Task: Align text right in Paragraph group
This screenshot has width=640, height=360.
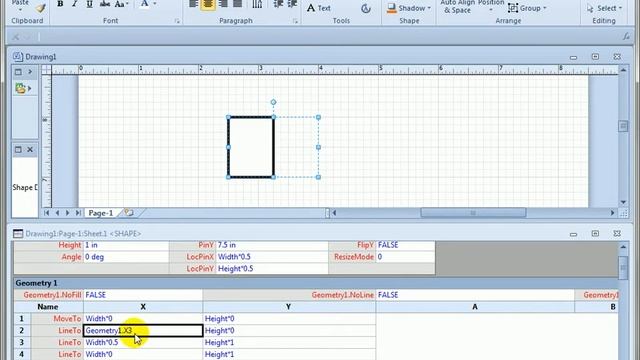Action: pyautogui.click(x=223, y=4)
